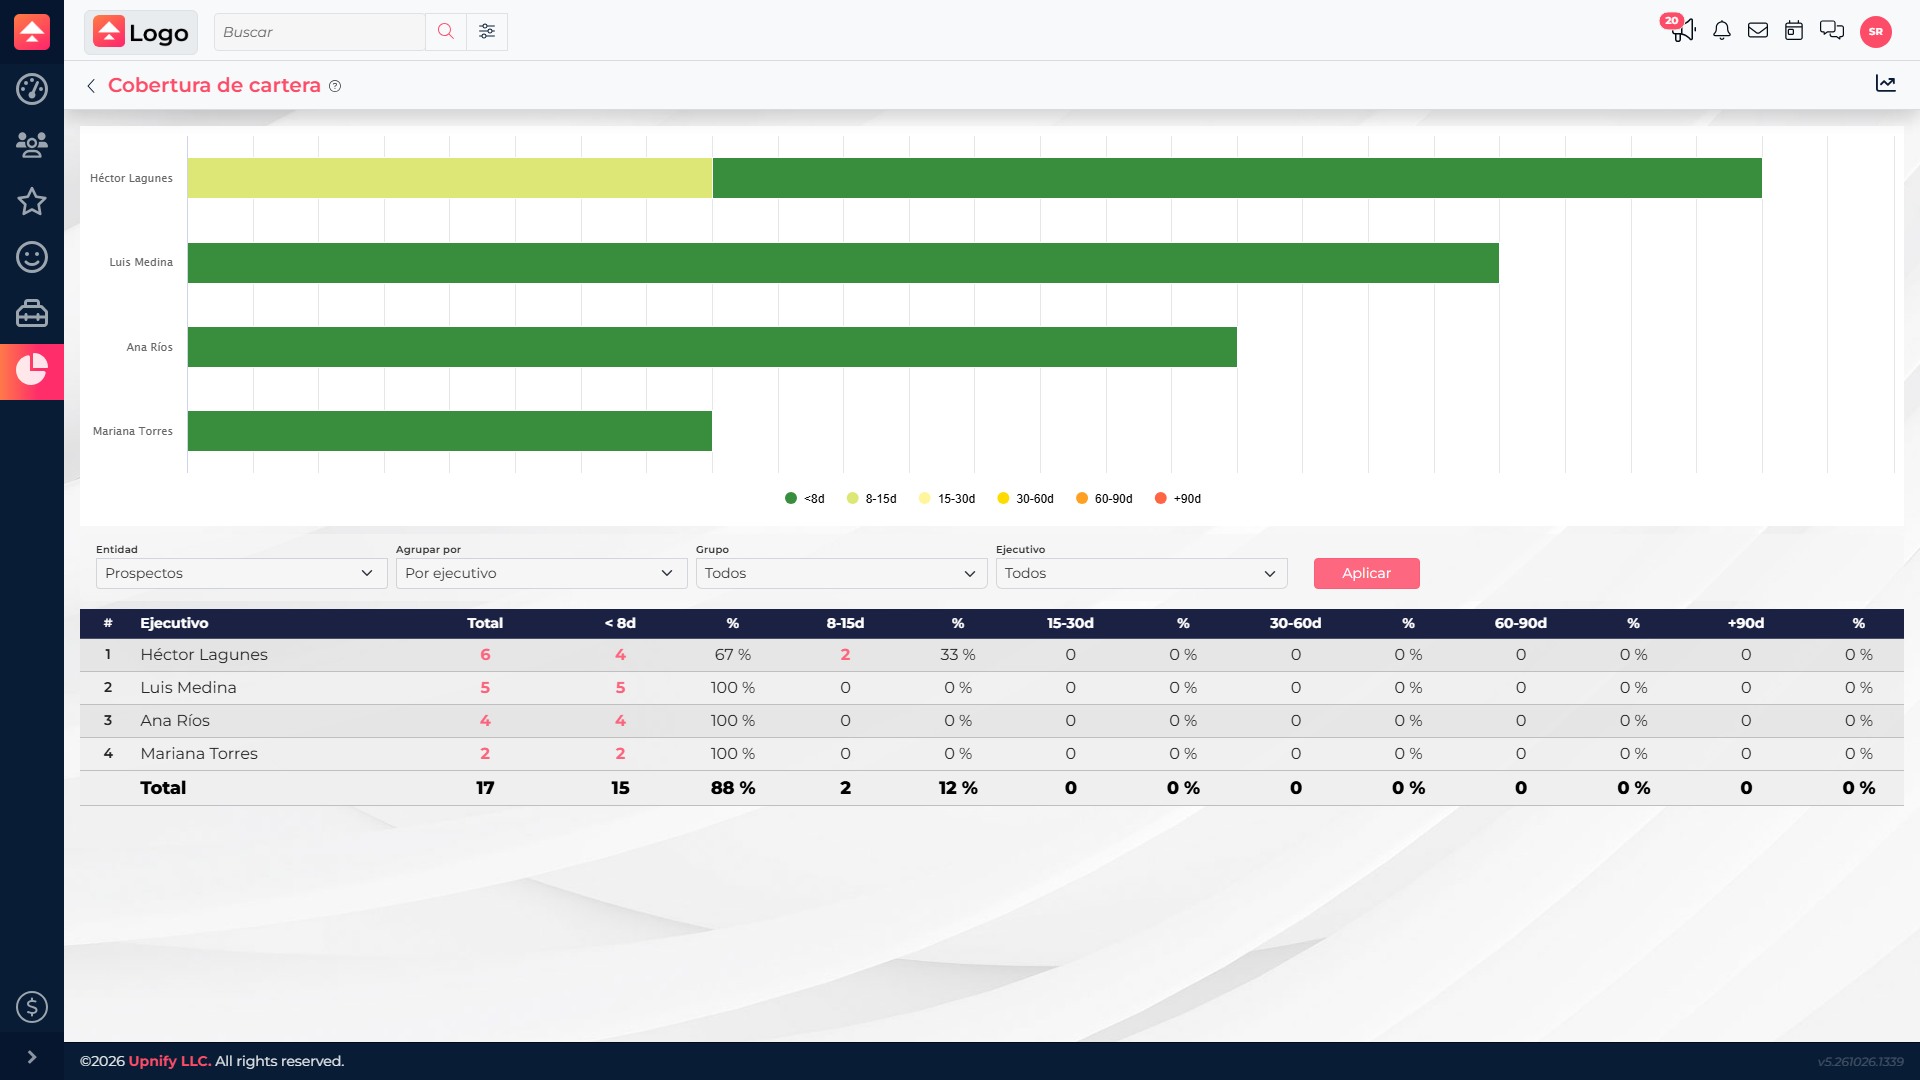The width and height of the screenshot is (1920, 1080).
Task: Expand the sidebar with the arrow icon
Action: [x=32, y=1057]
